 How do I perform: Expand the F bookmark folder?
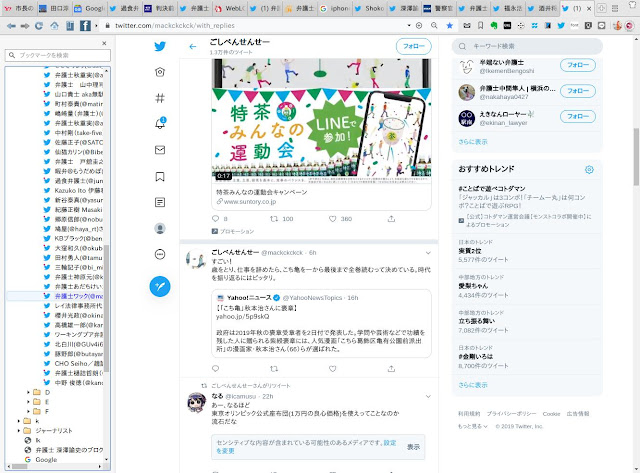coord(28,411)
